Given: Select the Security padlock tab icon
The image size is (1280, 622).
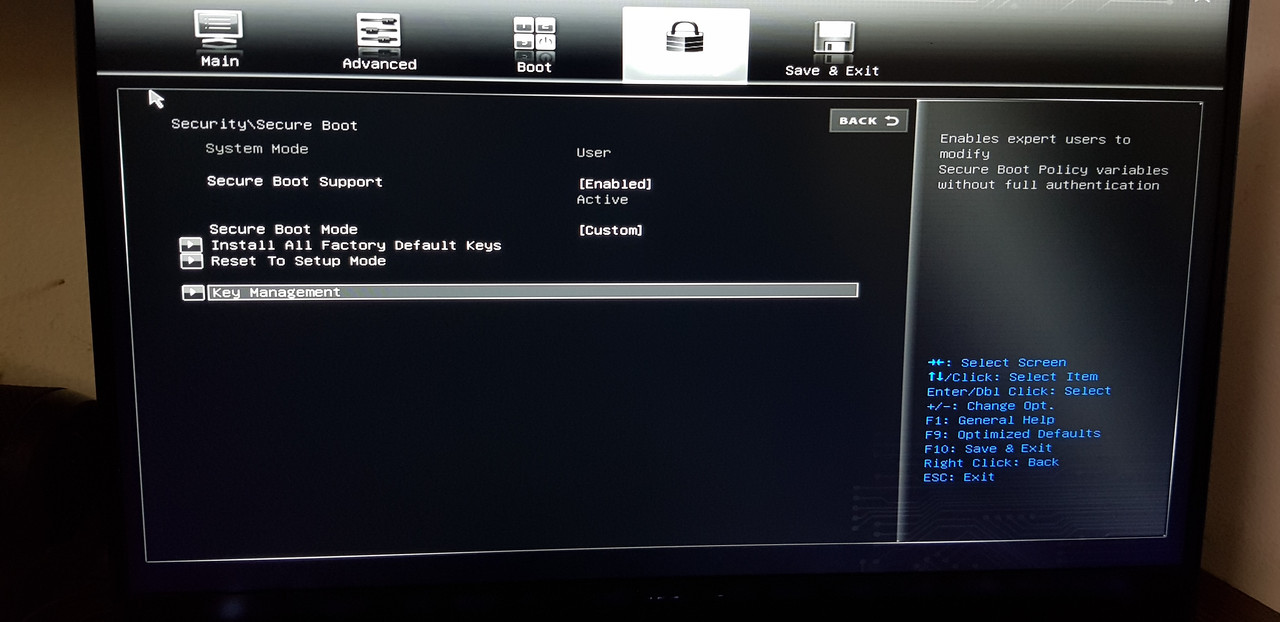Looking at the screenshot, I should [x=685, y=37].
